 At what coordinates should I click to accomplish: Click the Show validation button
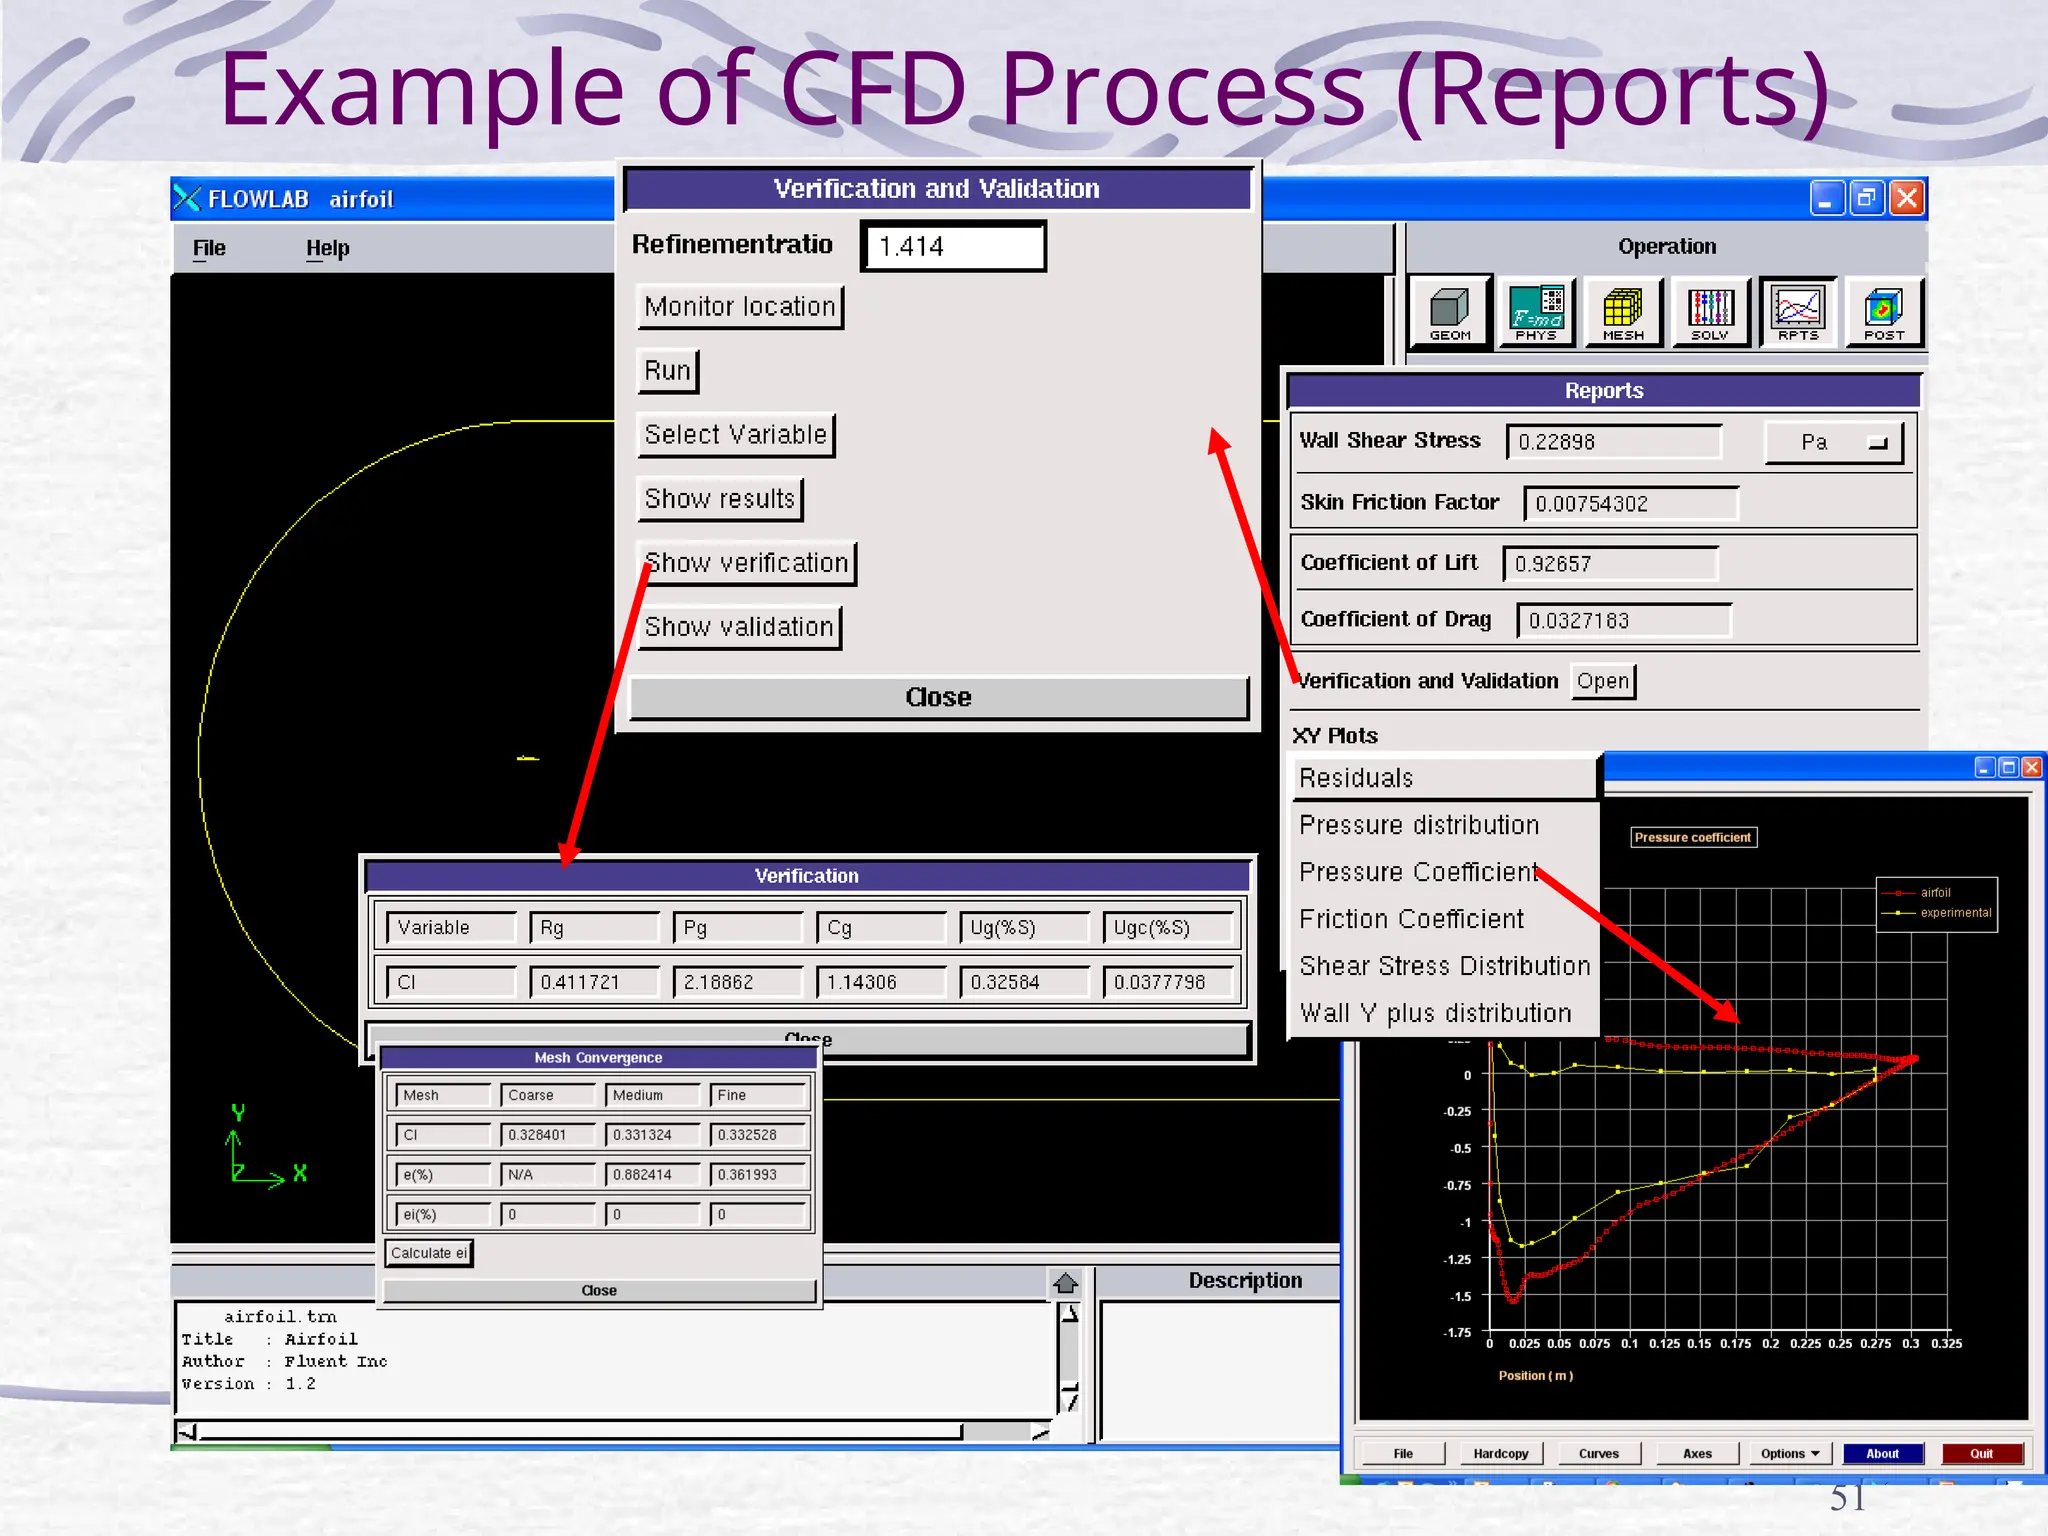pos(739,627)
